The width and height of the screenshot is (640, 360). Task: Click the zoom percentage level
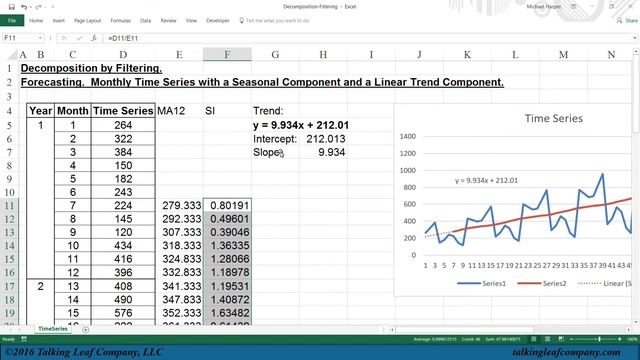click(633, 339)
